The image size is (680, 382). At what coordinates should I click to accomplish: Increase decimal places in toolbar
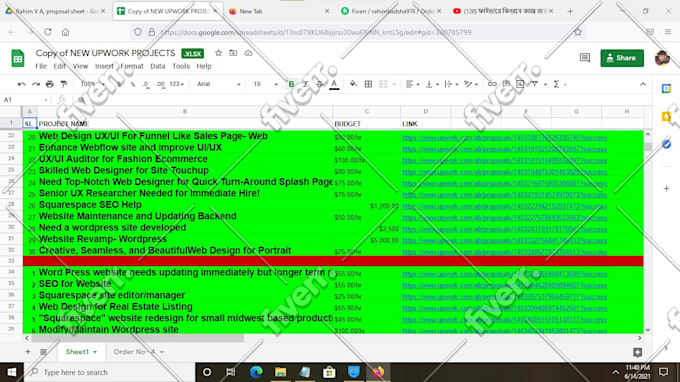tap(160, 84)
